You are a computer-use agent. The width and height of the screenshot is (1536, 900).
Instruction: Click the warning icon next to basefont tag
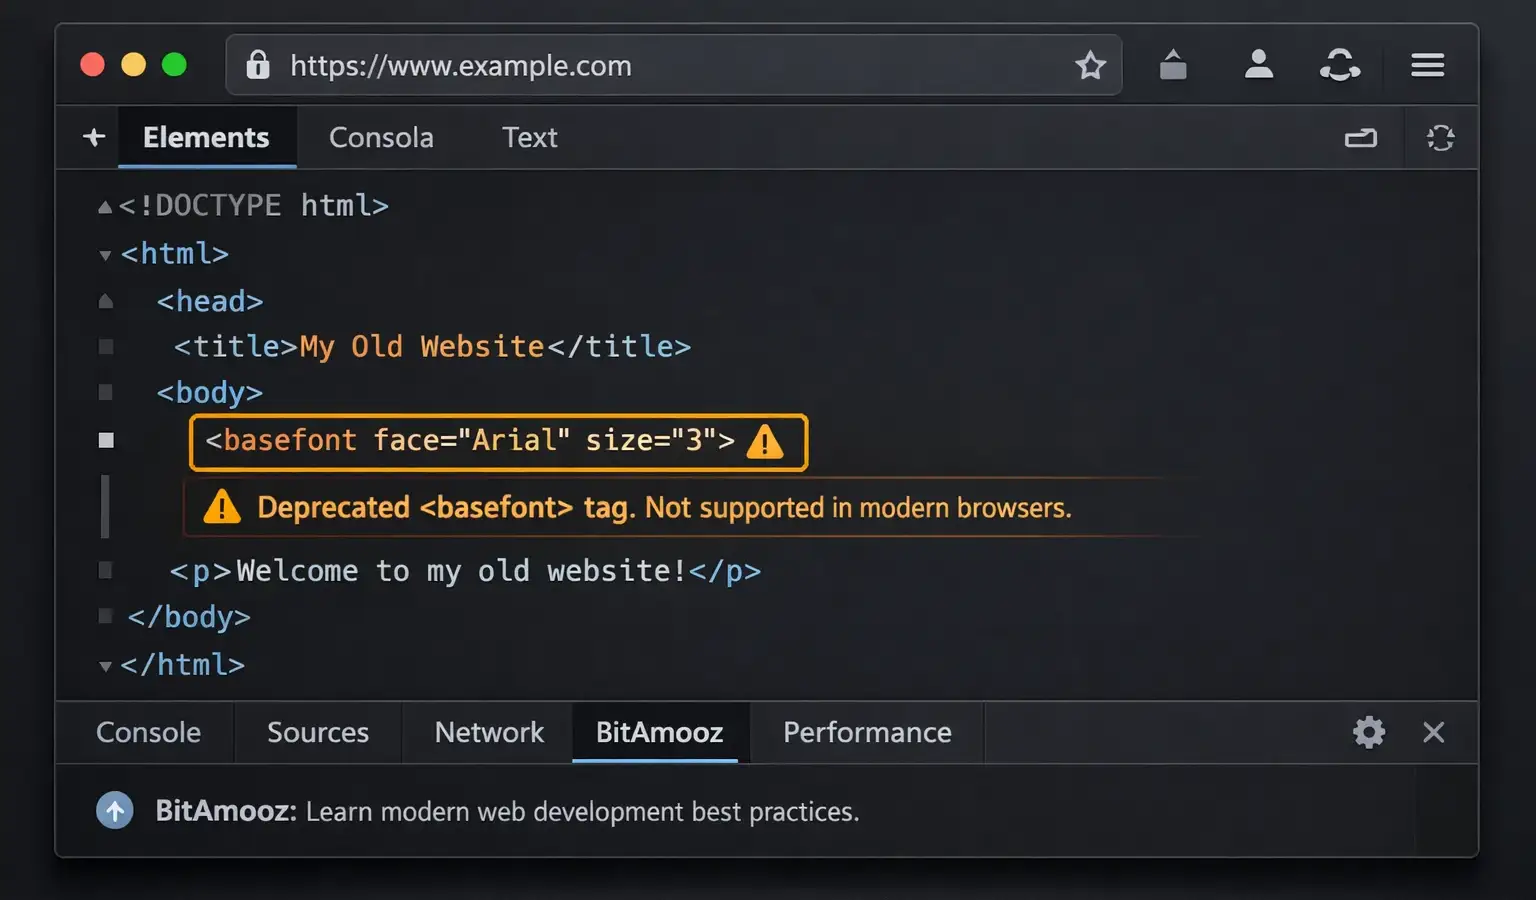click(x=765, y=441)
